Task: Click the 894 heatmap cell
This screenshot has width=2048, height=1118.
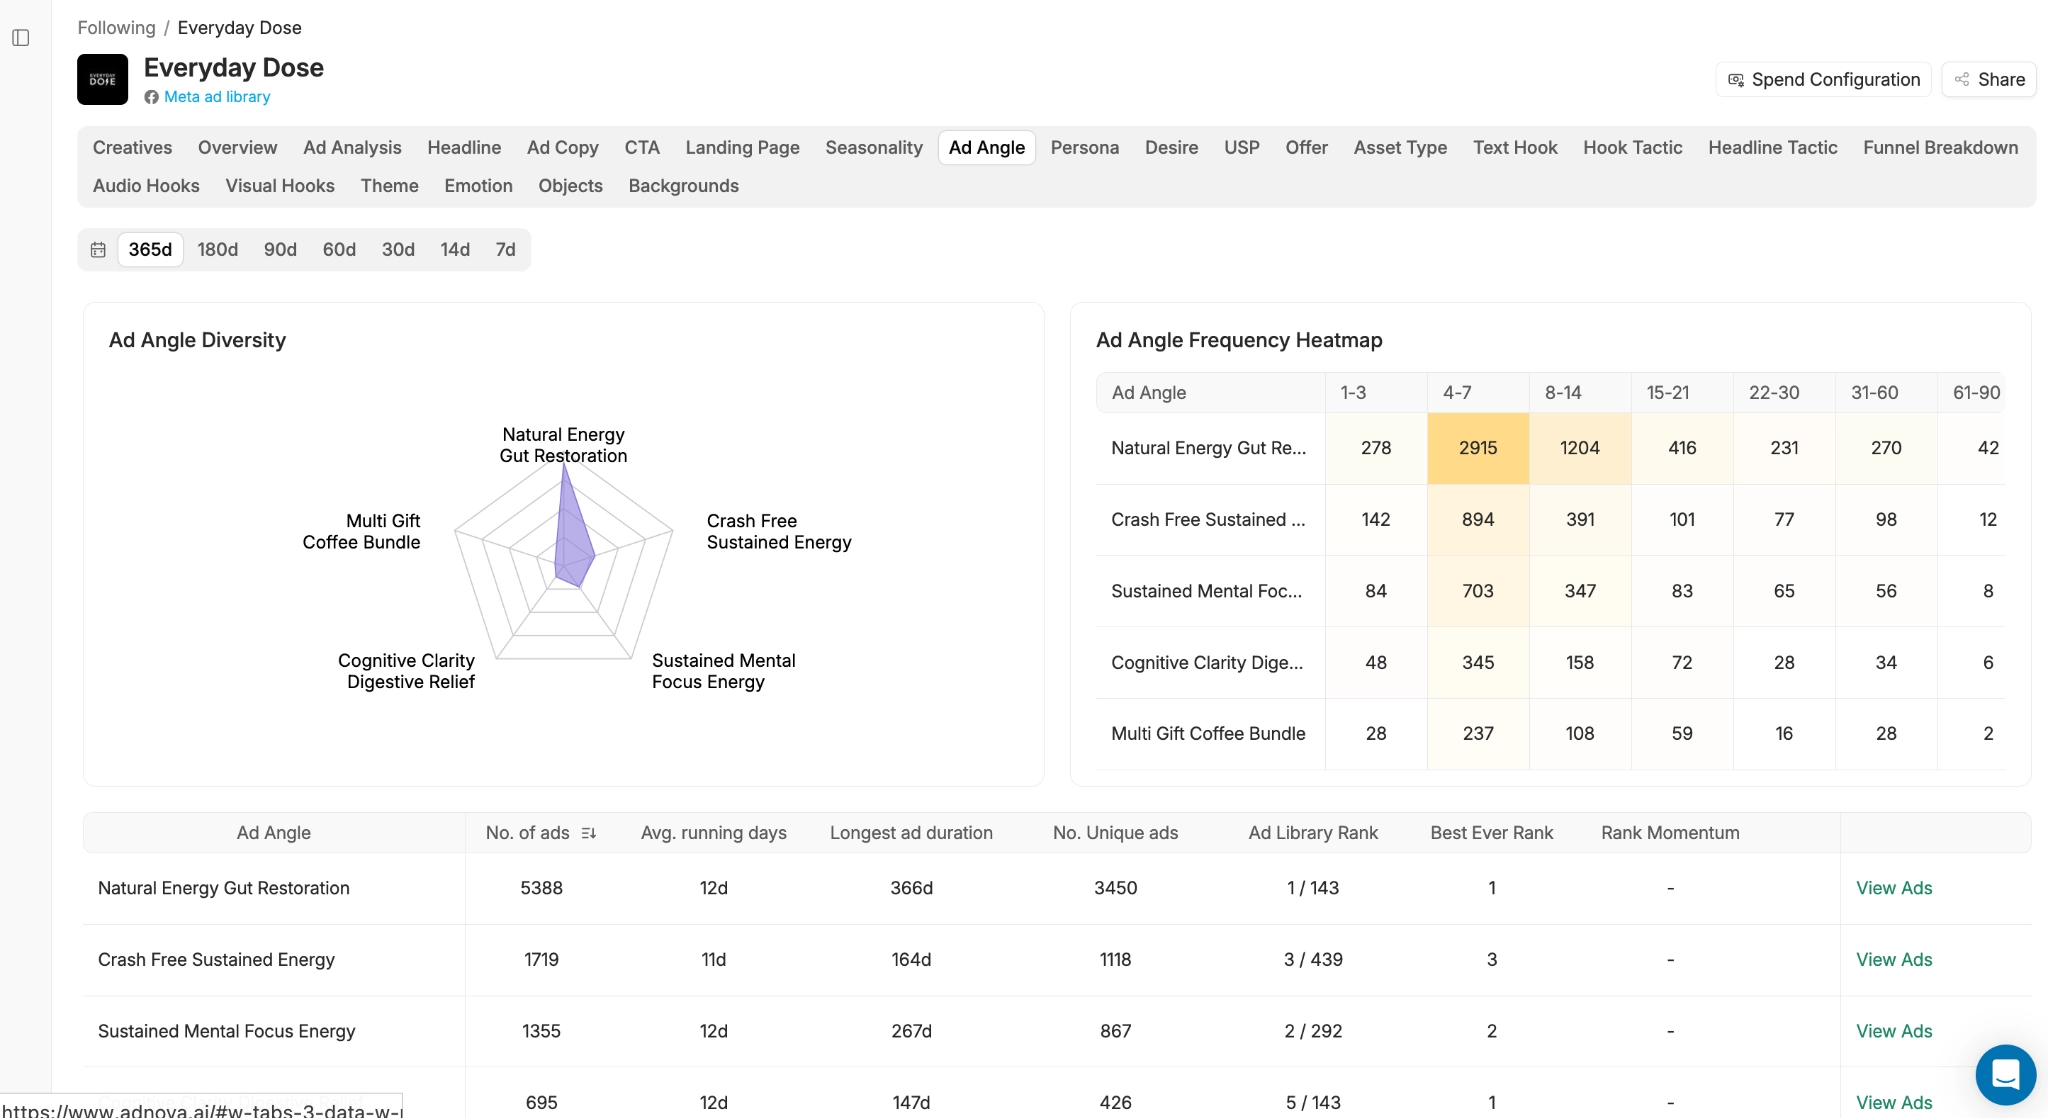Action: pyautogui.click(x=1478, y=520)
